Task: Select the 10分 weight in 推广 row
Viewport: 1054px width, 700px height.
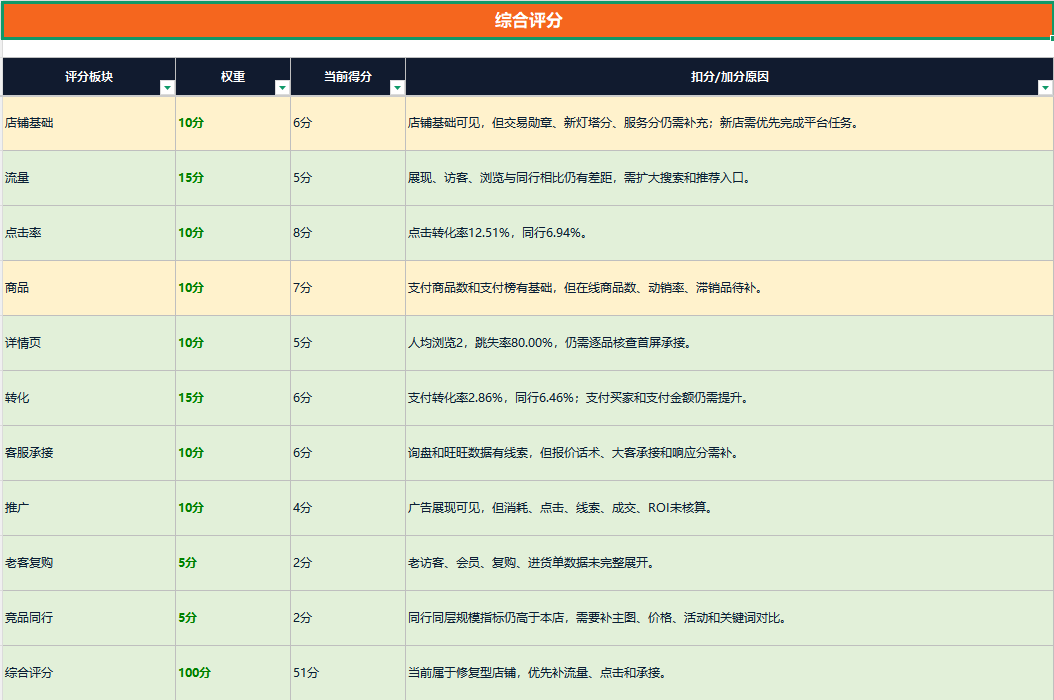Action: tap(233, 508)
